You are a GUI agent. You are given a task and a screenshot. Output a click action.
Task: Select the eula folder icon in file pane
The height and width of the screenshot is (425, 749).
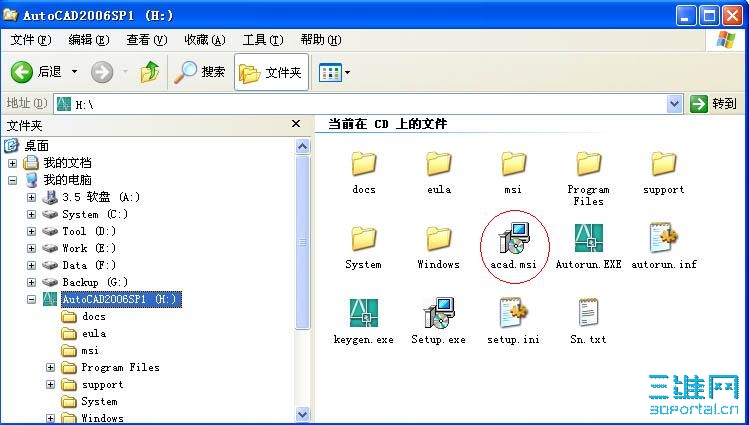[x=439, y=164]
